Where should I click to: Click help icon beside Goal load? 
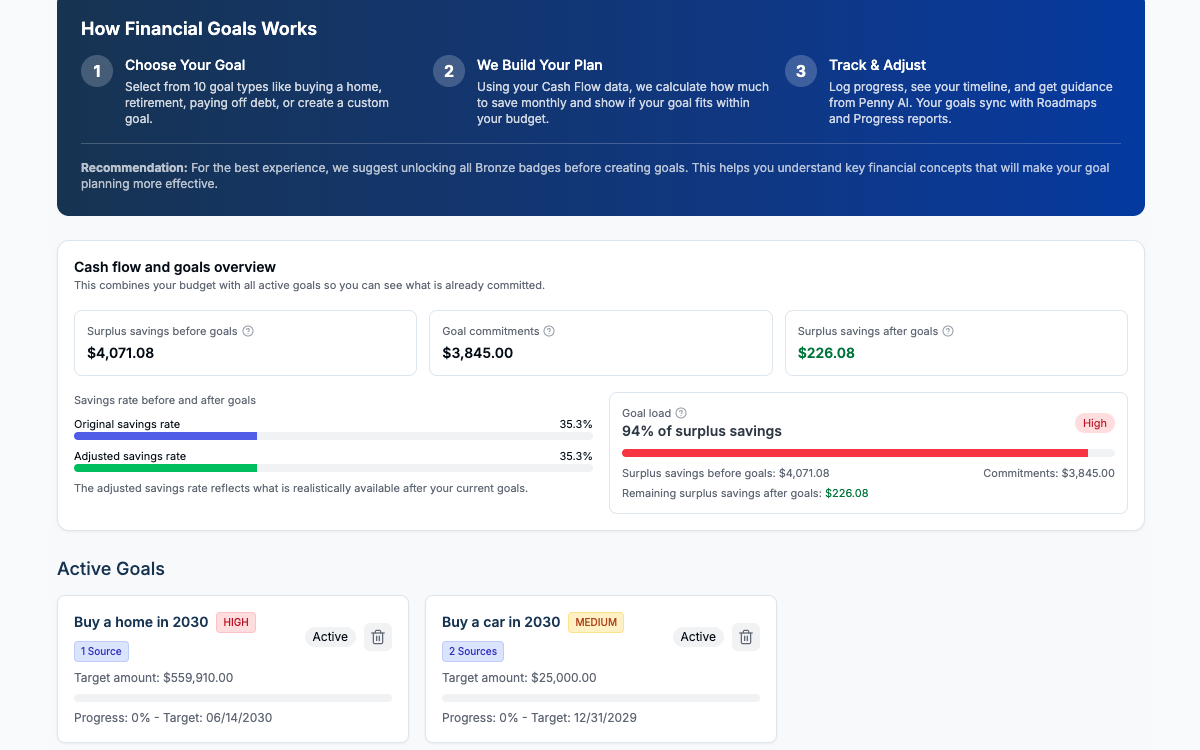tap(681, 413)
